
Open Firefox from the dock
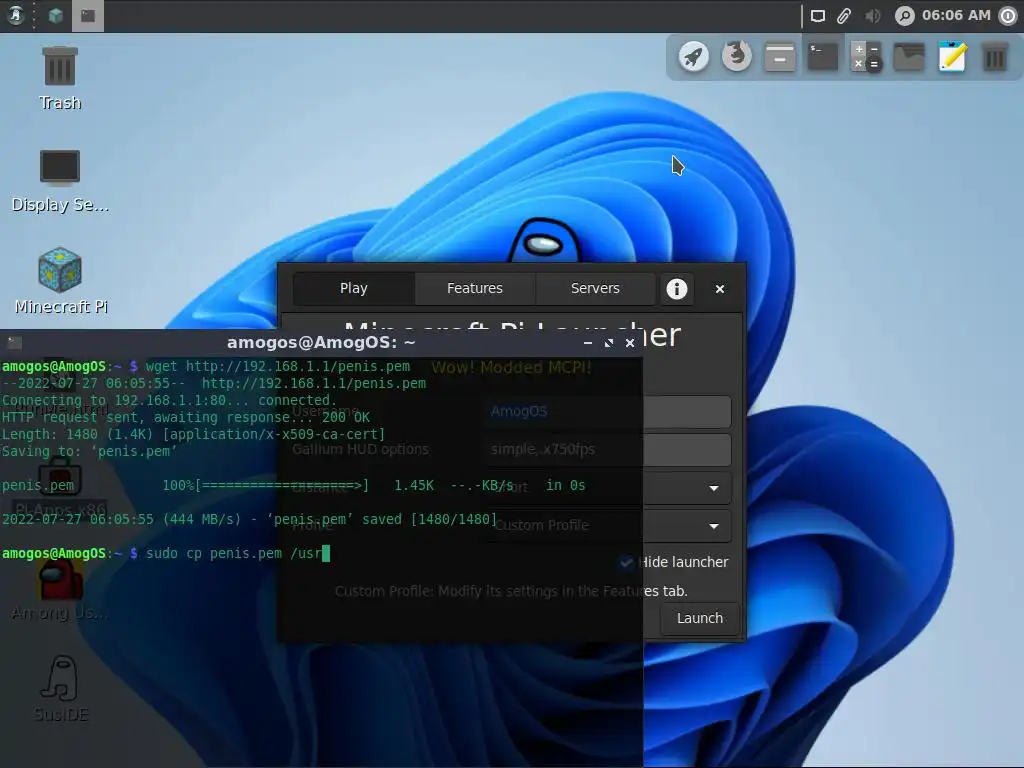point(737,57)
